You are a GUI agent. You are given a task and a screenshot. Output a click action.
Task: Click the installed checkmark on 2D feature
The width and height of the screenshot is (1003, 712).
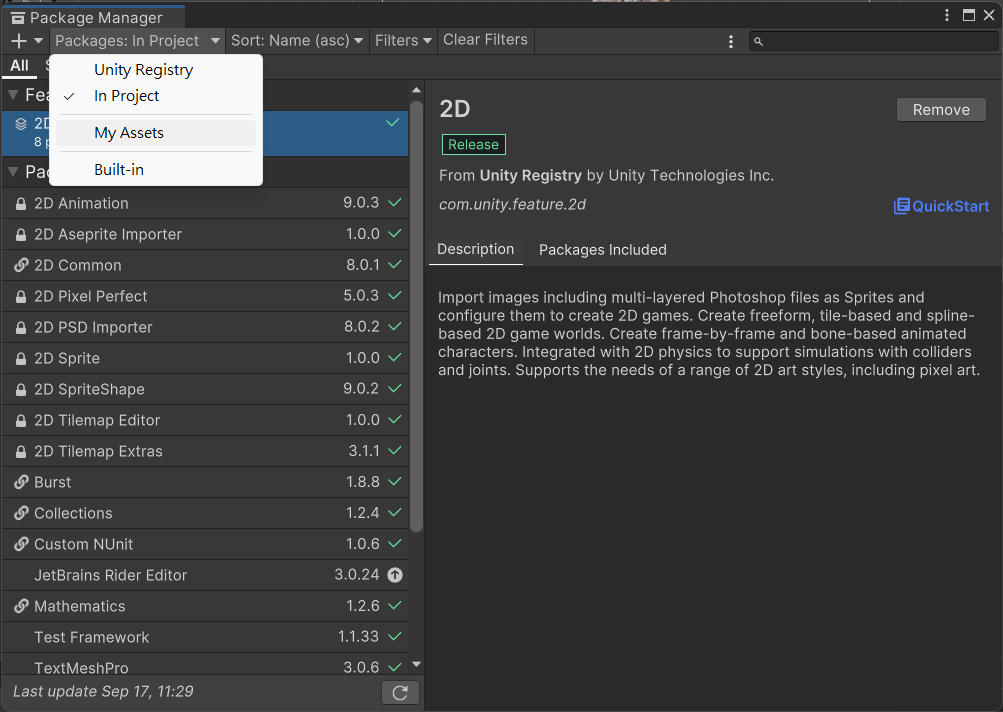[x=393, y=122]
